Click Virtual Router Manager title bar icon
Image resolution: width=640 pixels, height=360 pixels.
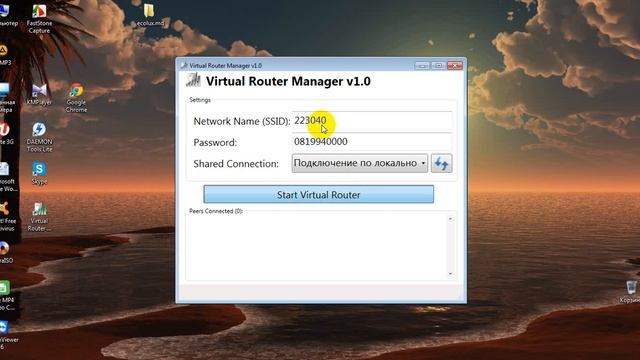click(x=184, y=65)
